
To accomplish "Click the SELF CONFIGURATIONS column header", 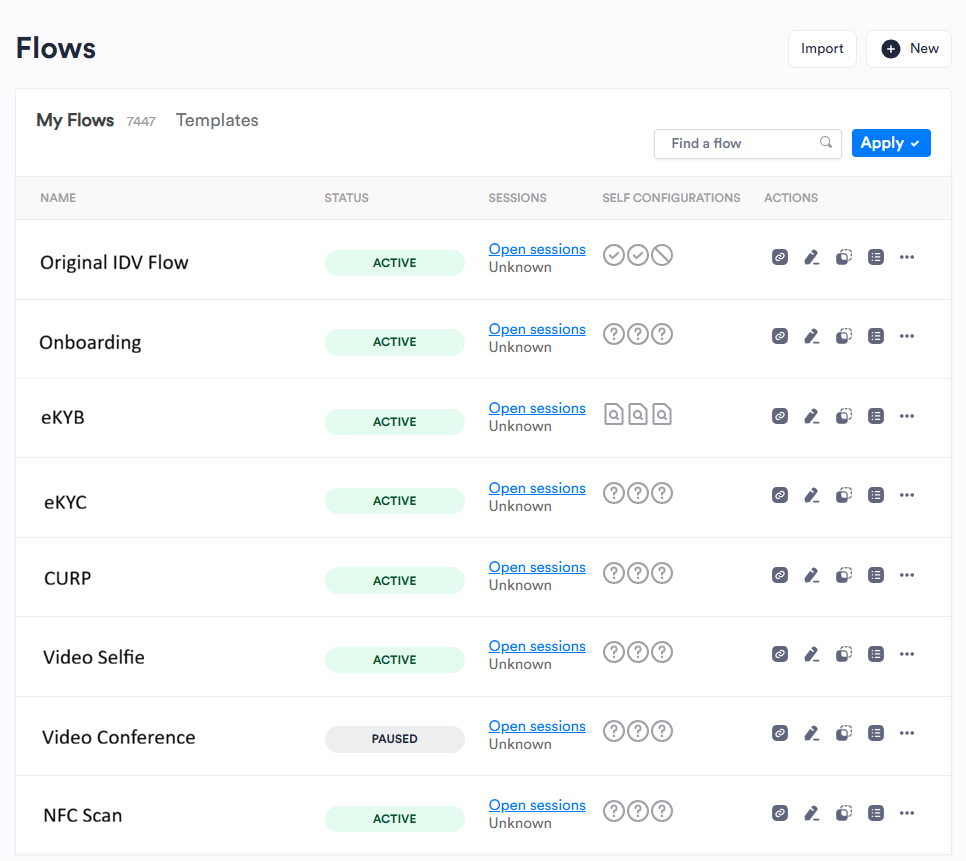I will (x=671, y=198).
